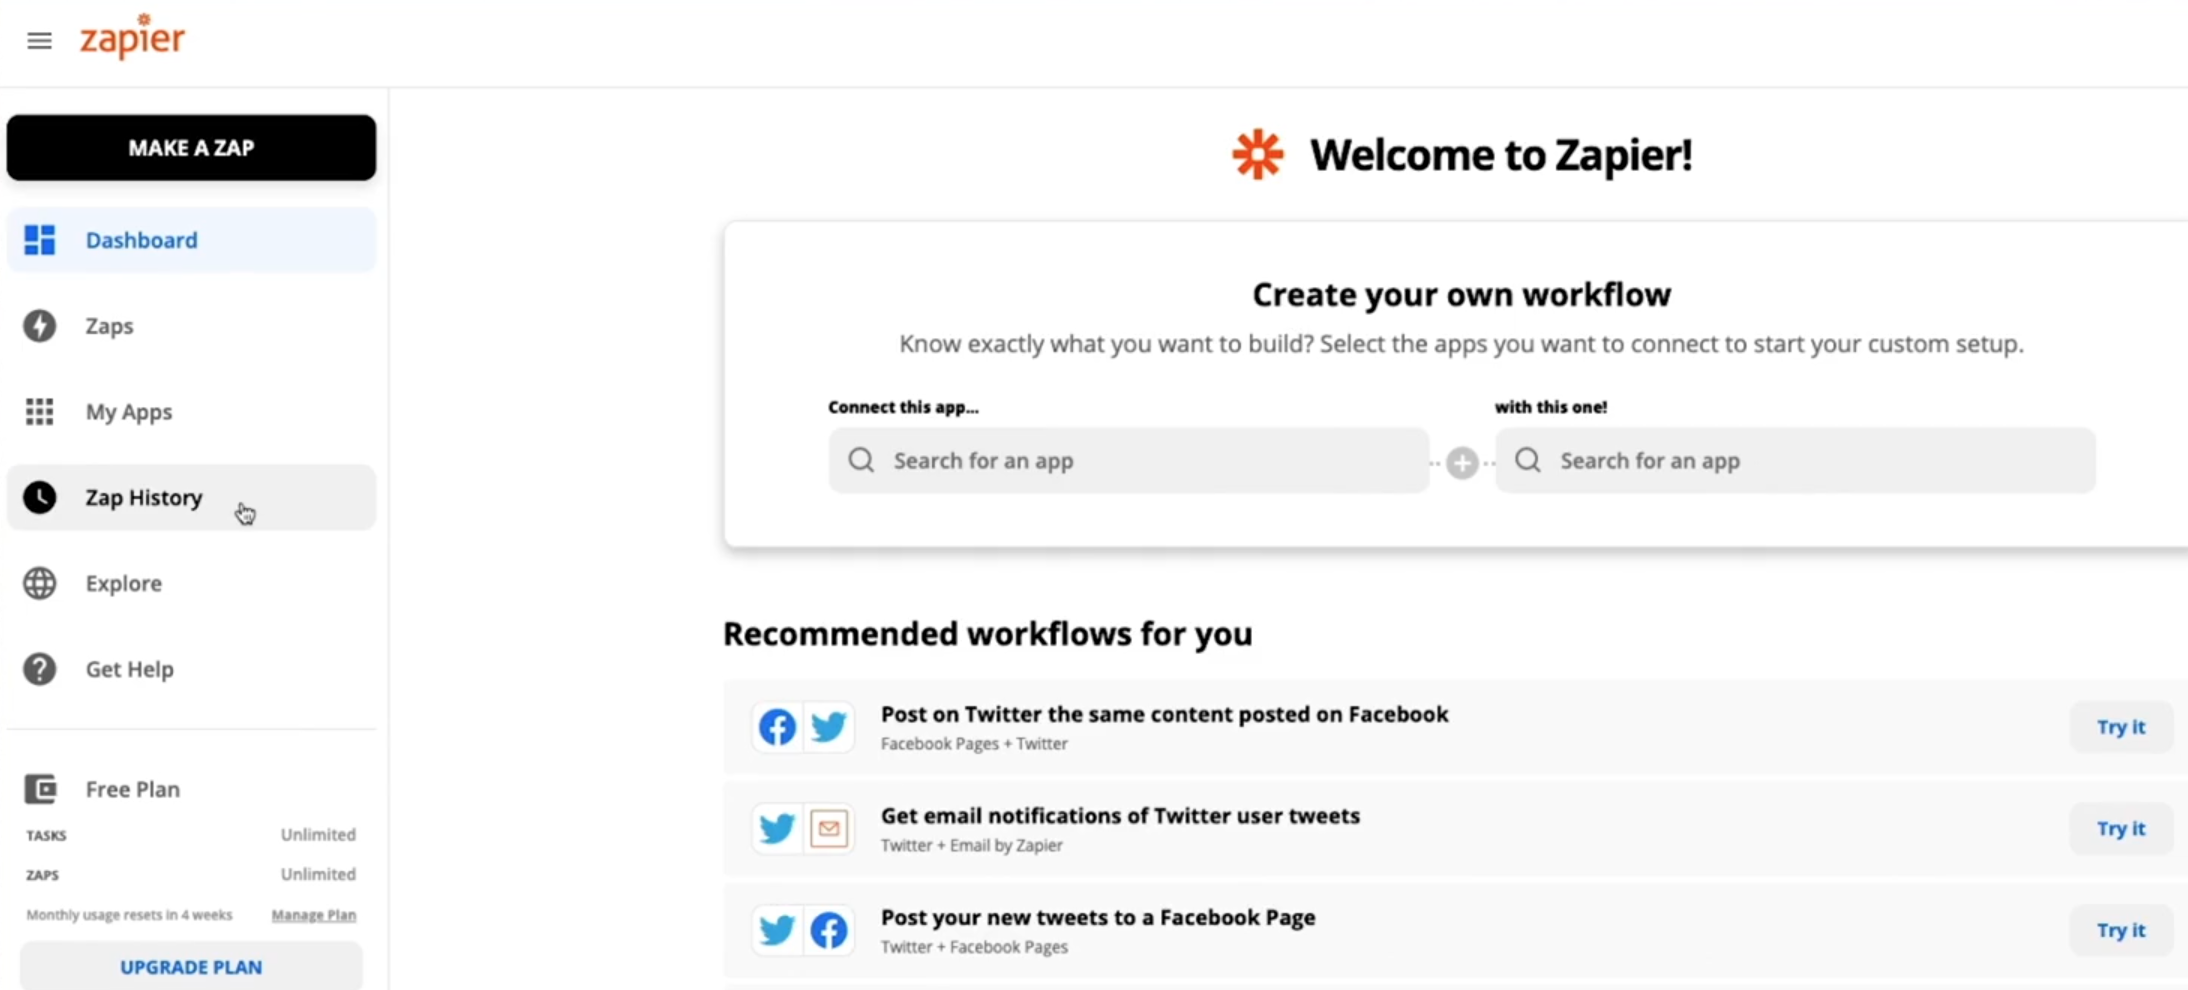Click the Dashboard grid icon
Viewport: 2188px width, 990px height.
pyautogui.click(x=40, y=240)
